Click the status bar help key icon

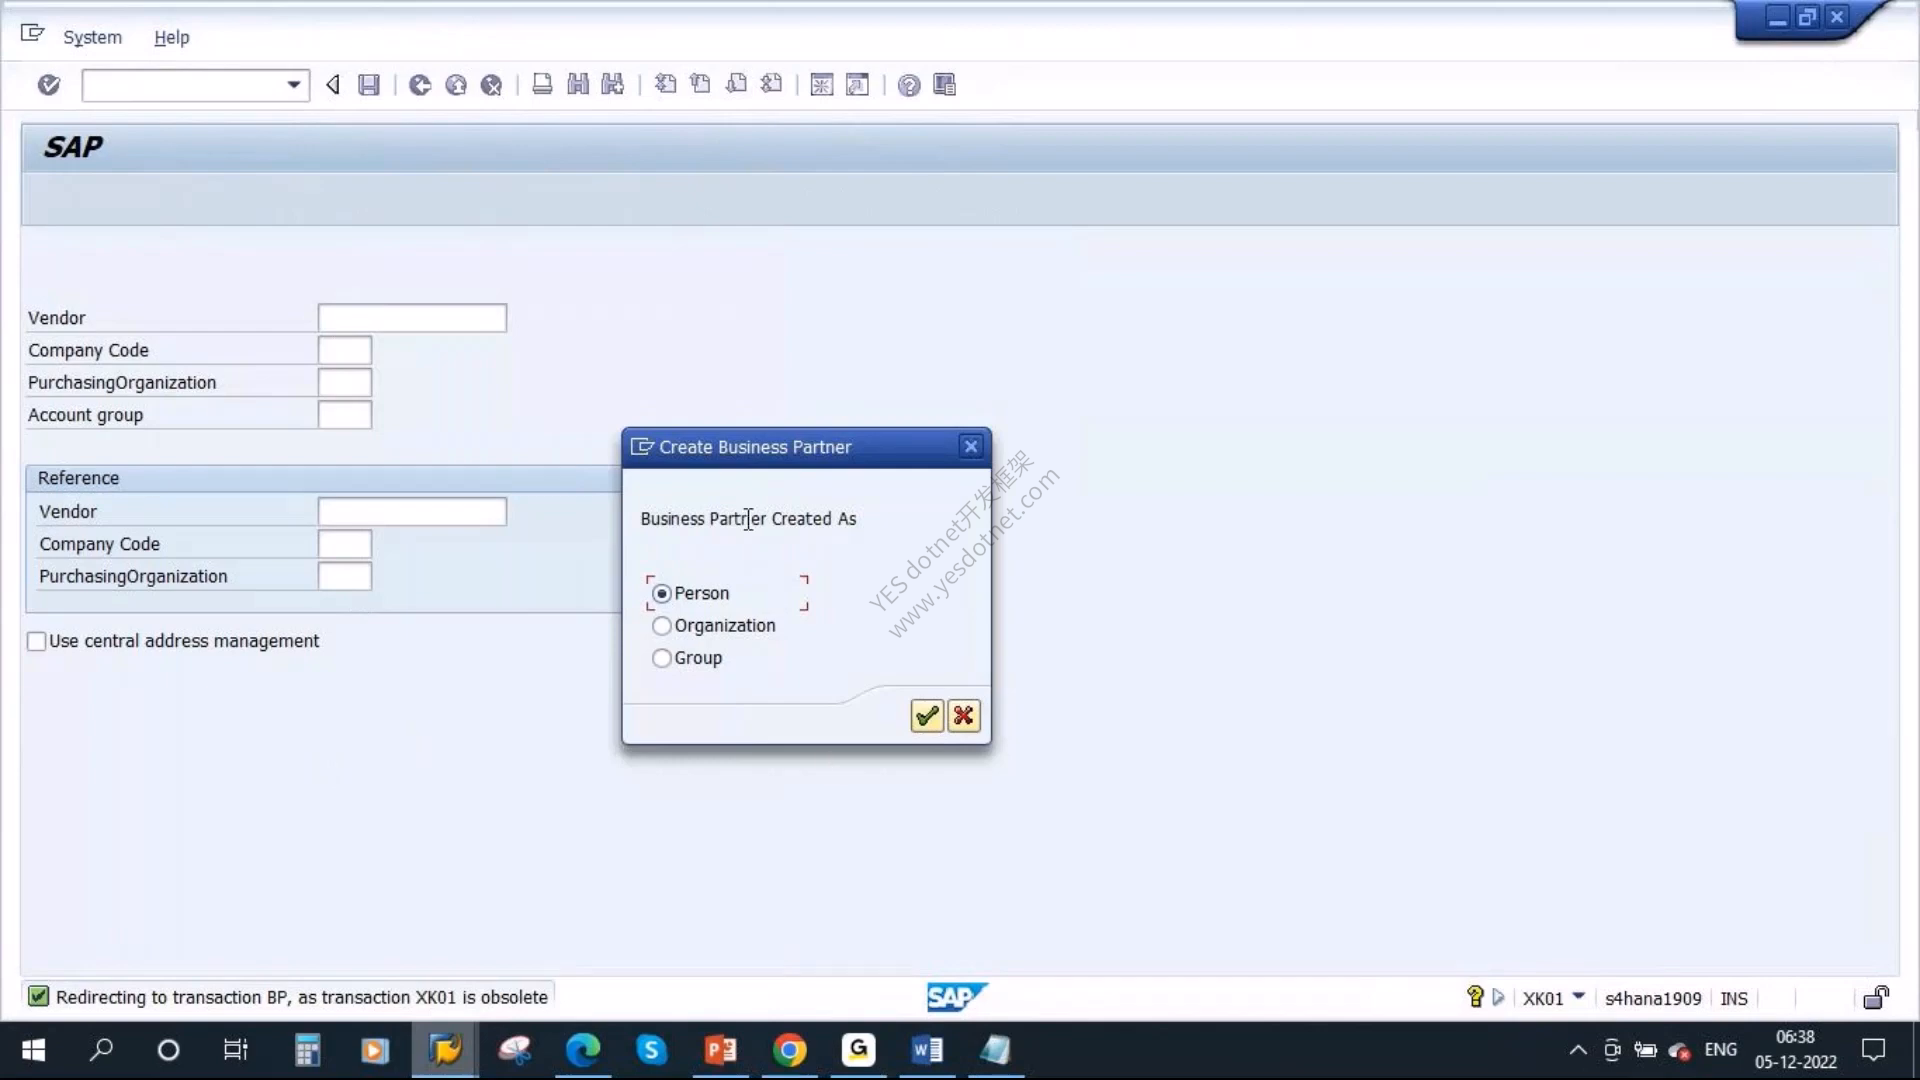click(x=1475, y=996)
